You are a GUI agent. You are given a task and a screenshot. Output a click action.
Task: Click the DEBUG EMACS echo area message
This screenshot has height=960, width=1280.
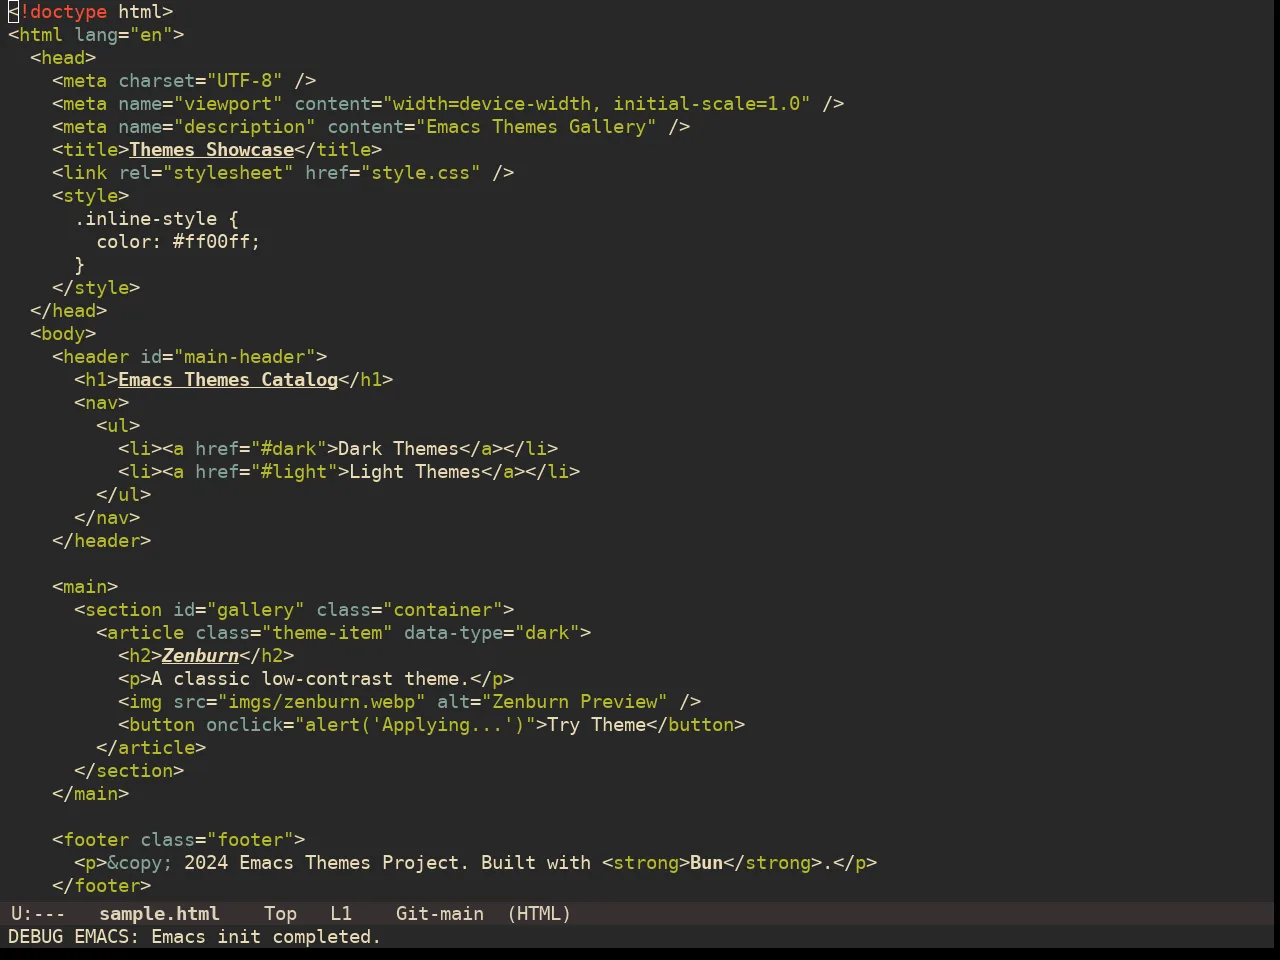[x=194, y=937]
